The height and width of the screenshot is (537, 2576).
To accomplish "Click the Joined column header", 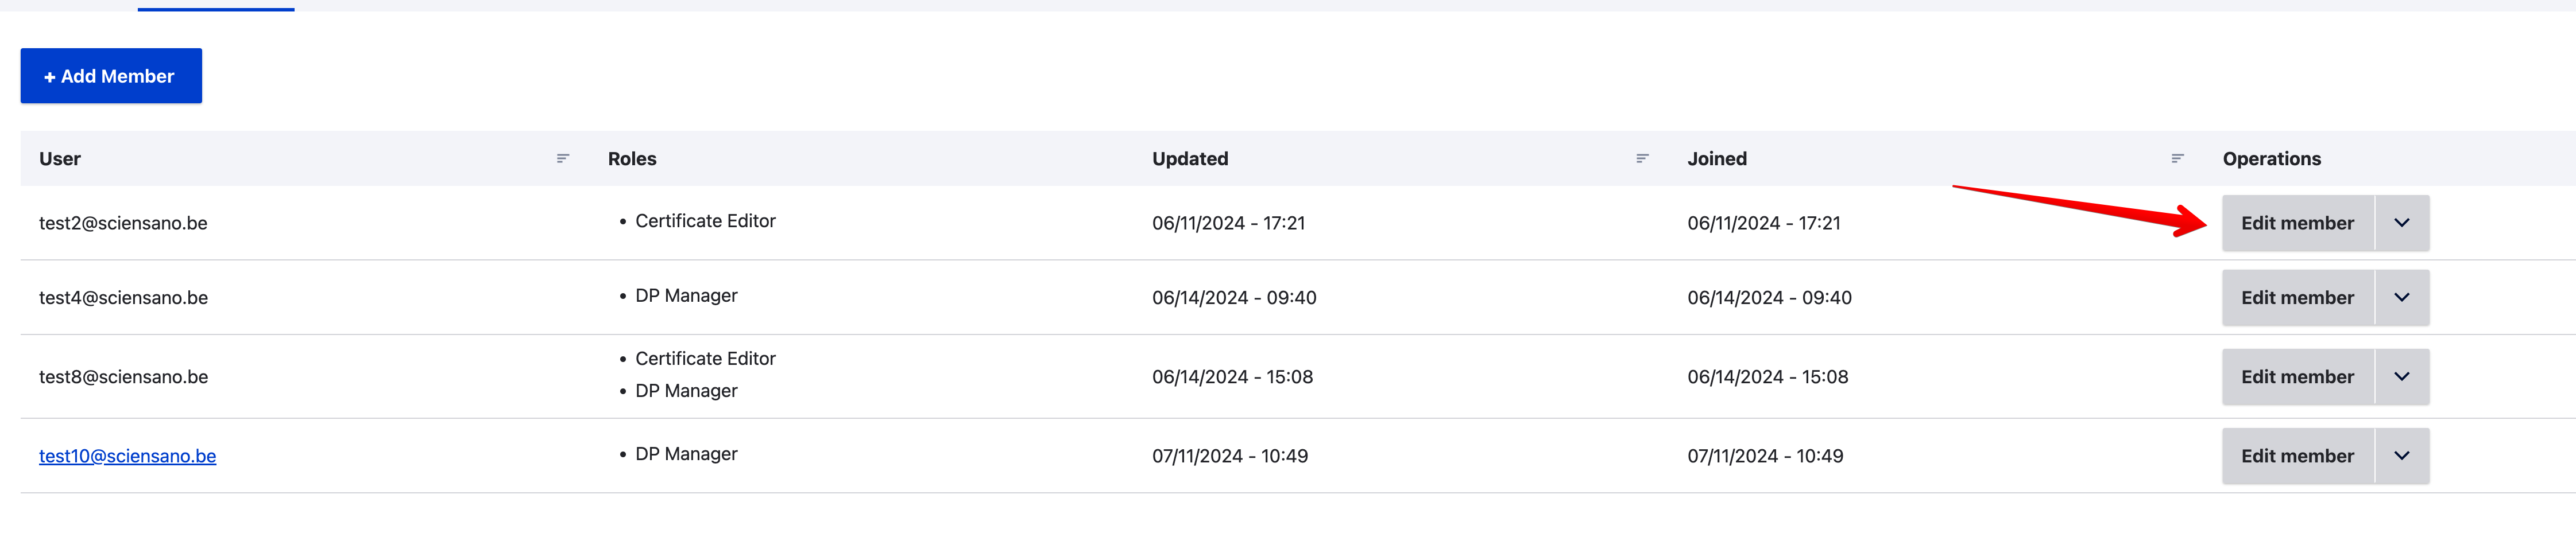I will [1717, 159].
